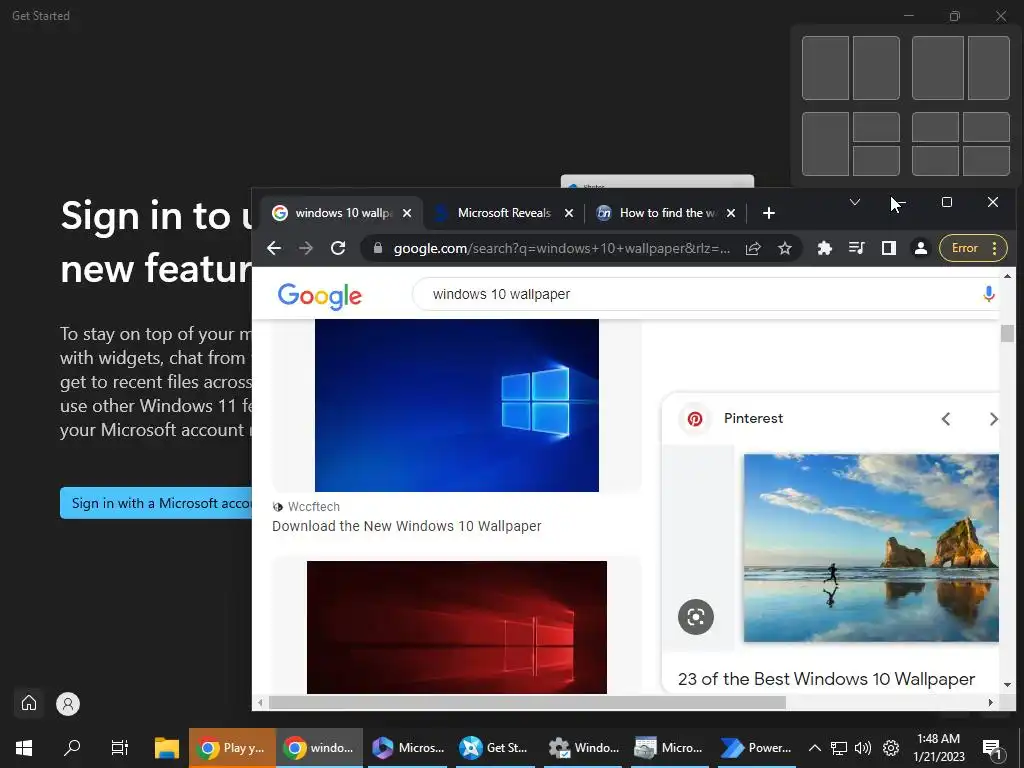The image size is (1024, 768).
Task: Switch to Microsoft Reveals tab
Action: pyautogui.click(x=504, y=213)
